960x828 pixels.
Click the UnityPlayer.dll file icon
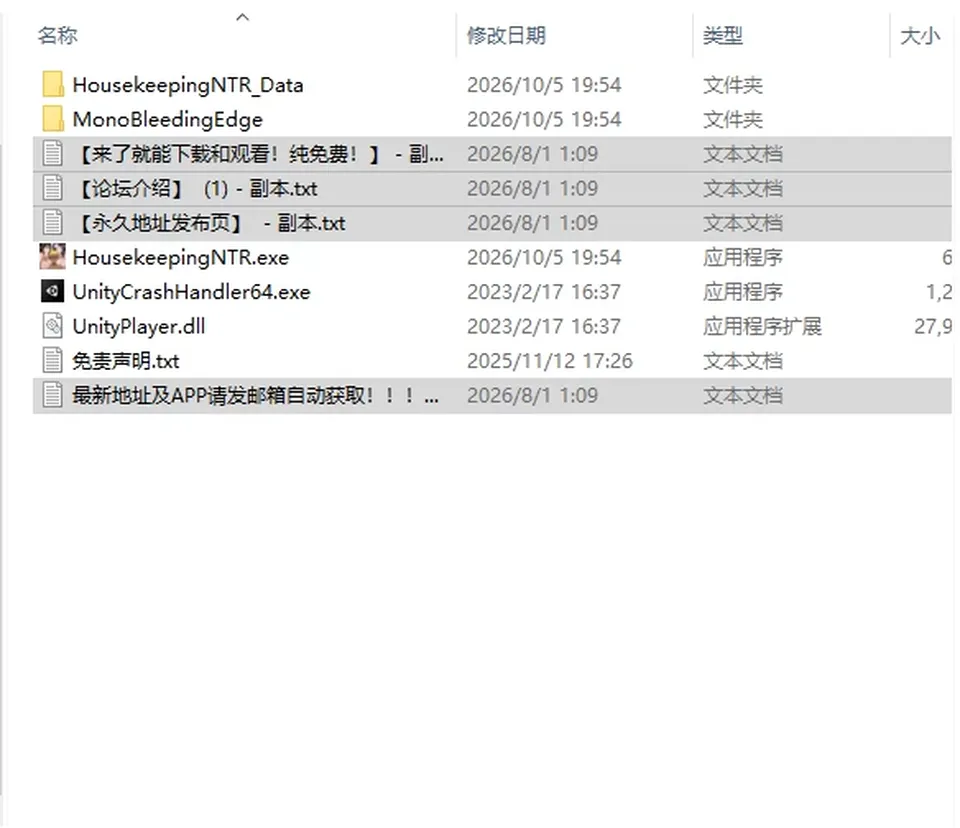coord(53,326)
